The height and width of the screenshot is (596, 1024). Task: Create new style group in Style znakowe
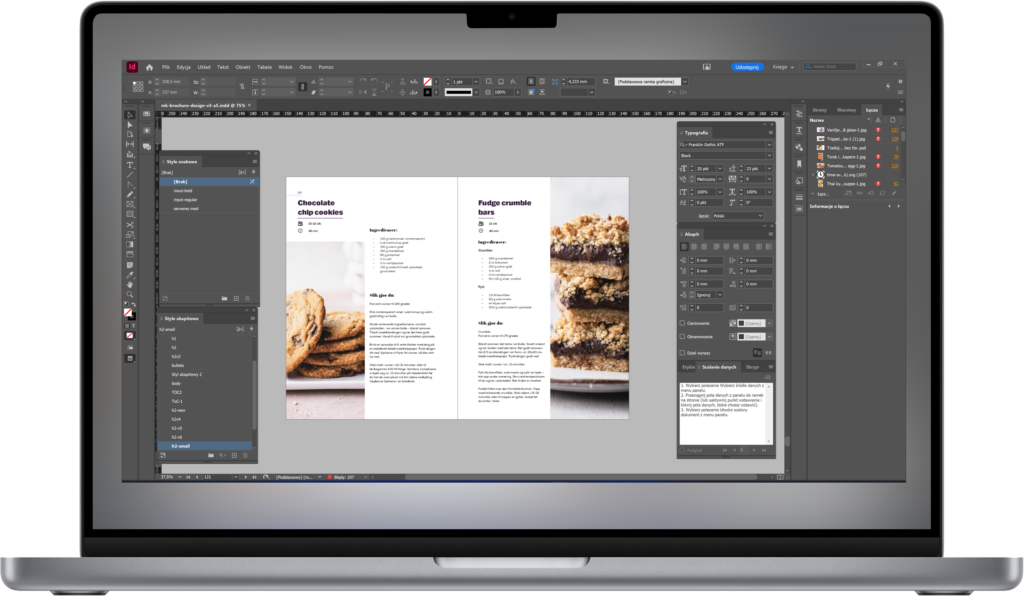pyautogui.click(x=224, y=298)
